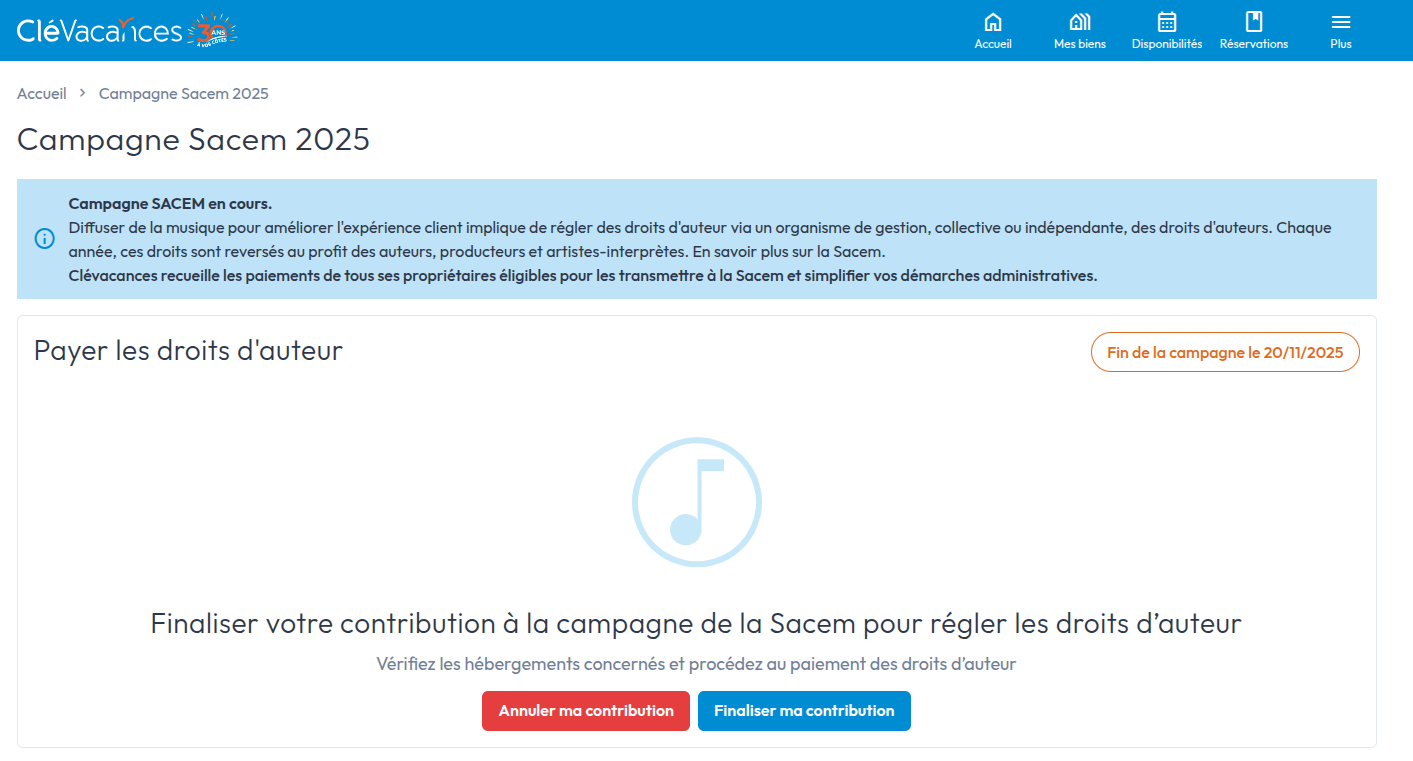Click the Payer les droits d'auteur heading
The width and height of the screenshot is (1413, 761).
[x=188, y=350]
